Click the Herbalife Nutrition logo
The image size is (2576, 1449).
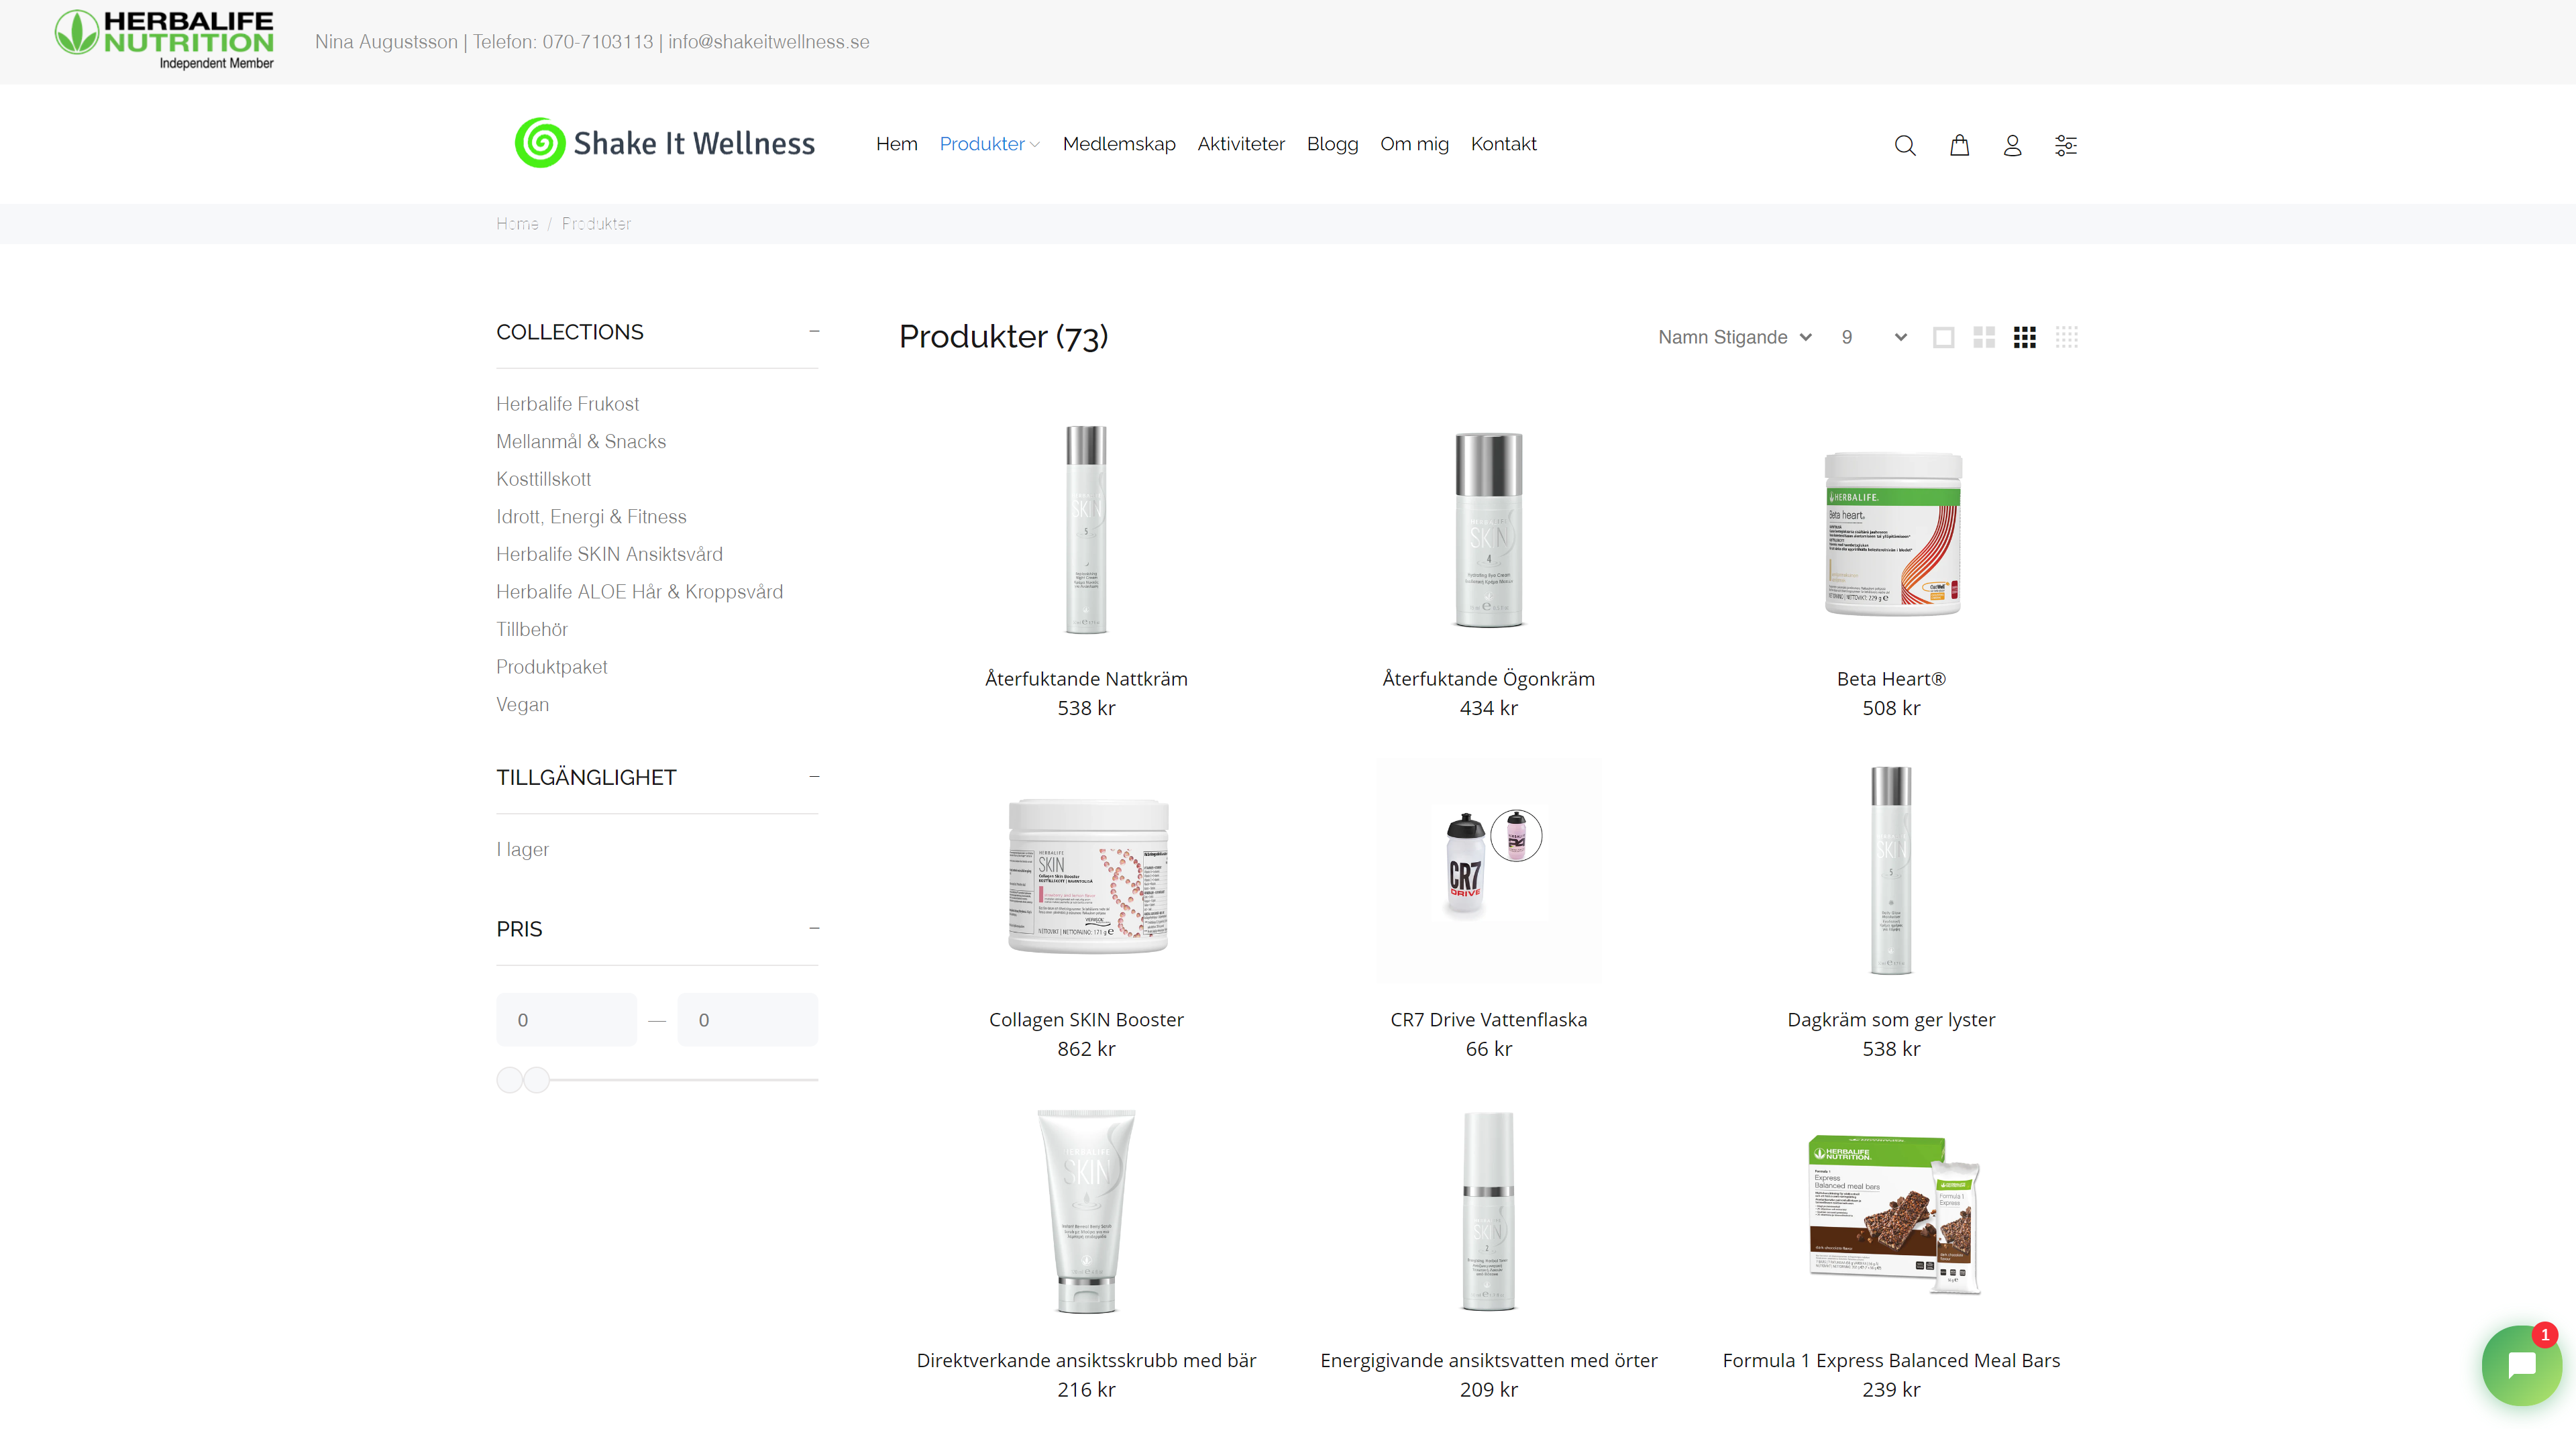click(164, 40)
